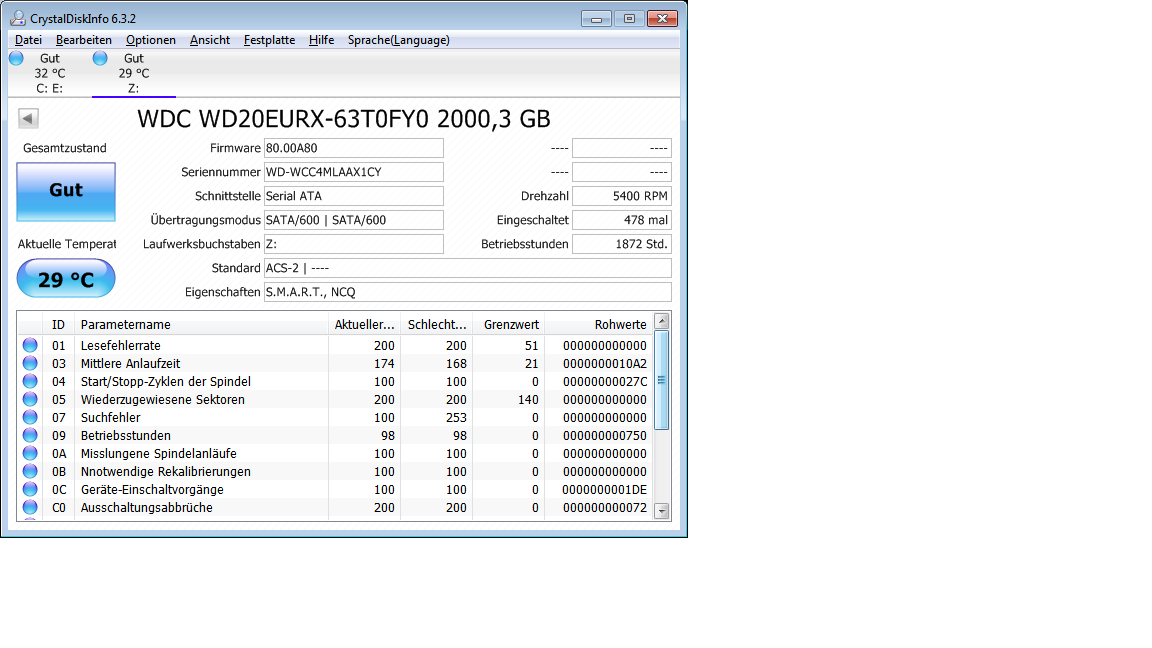The height and width of the screenshot is (648, 1152).
Task: Click the Schlecht column header
Action: tap(436, 324)
